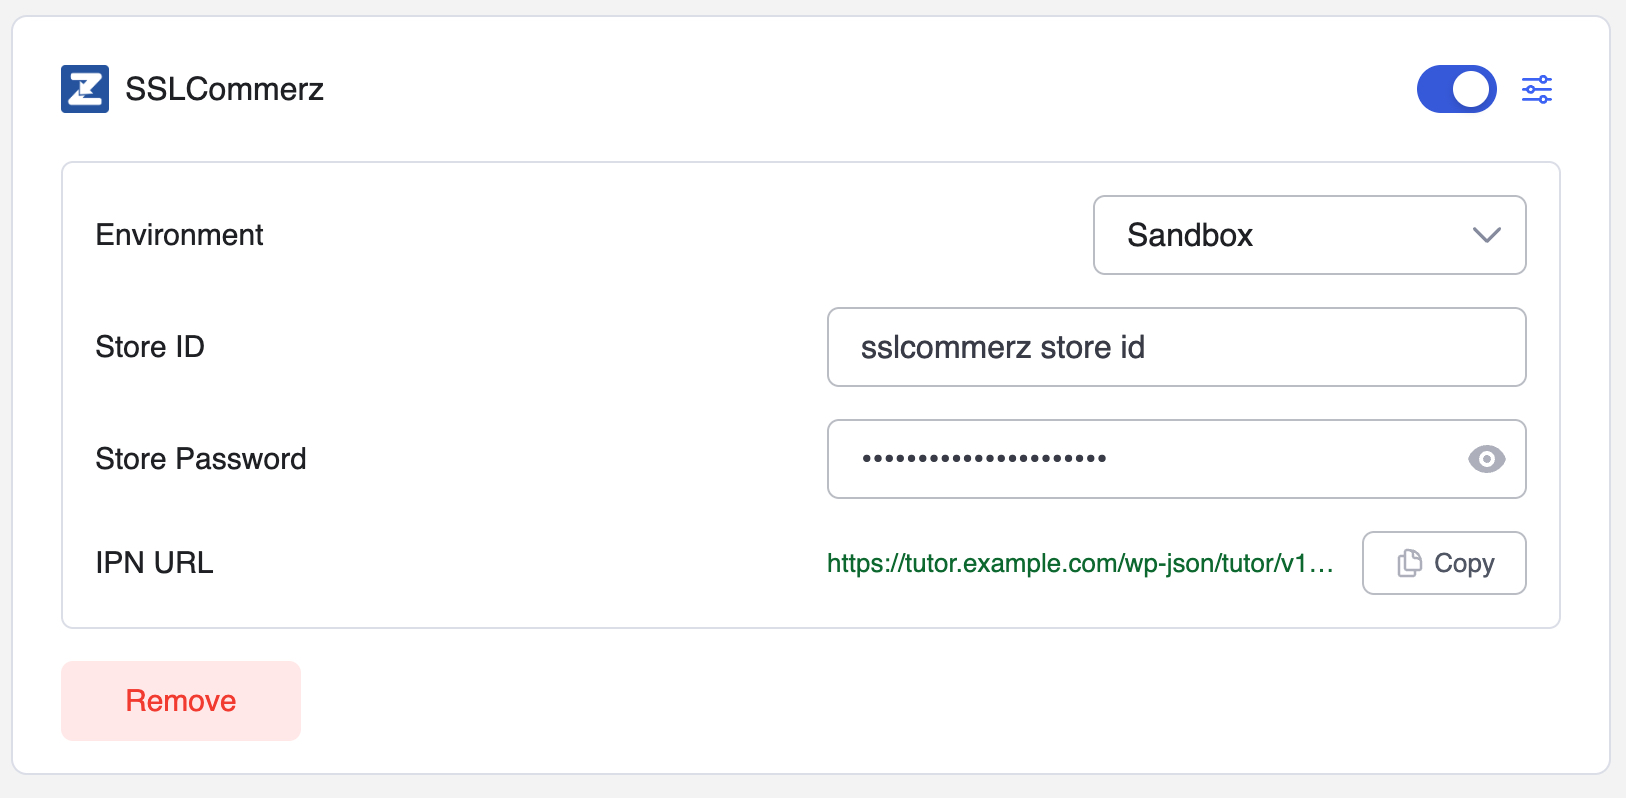This screenshot has height=798, width=1626.
Task: Click the SSLCommerz title text
Action: tap(224, 89)
